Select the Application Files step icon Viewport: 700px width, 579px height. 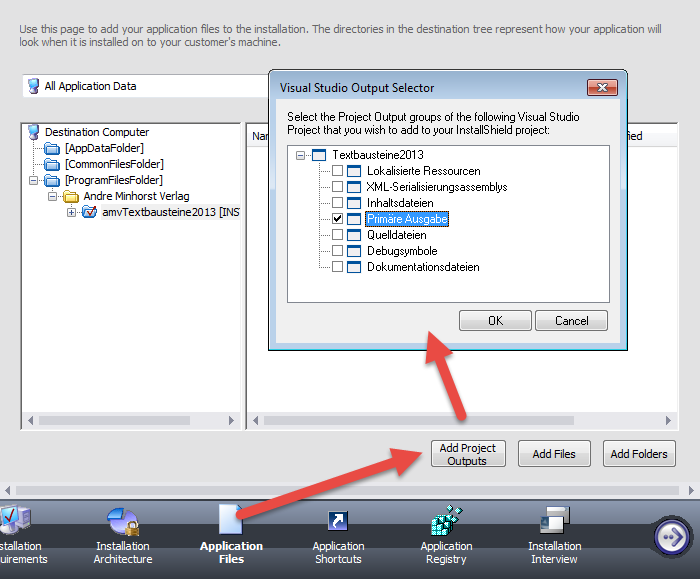pyautogui.click(x=231, y=519)
